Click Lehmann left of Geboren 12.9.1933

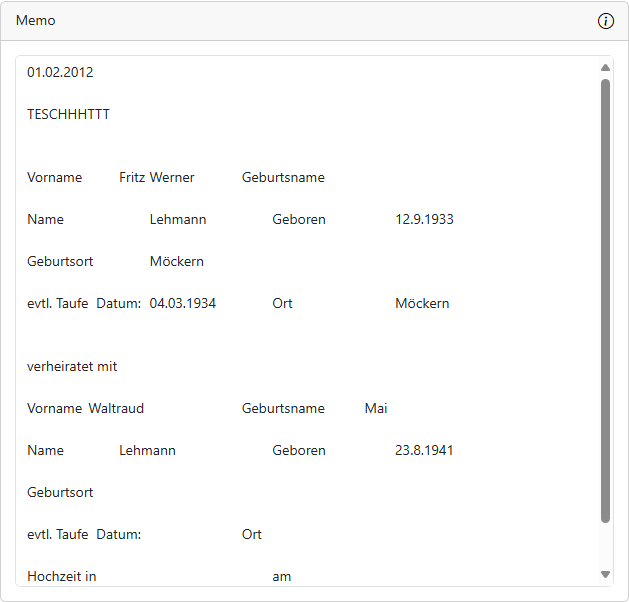(178, 219)
